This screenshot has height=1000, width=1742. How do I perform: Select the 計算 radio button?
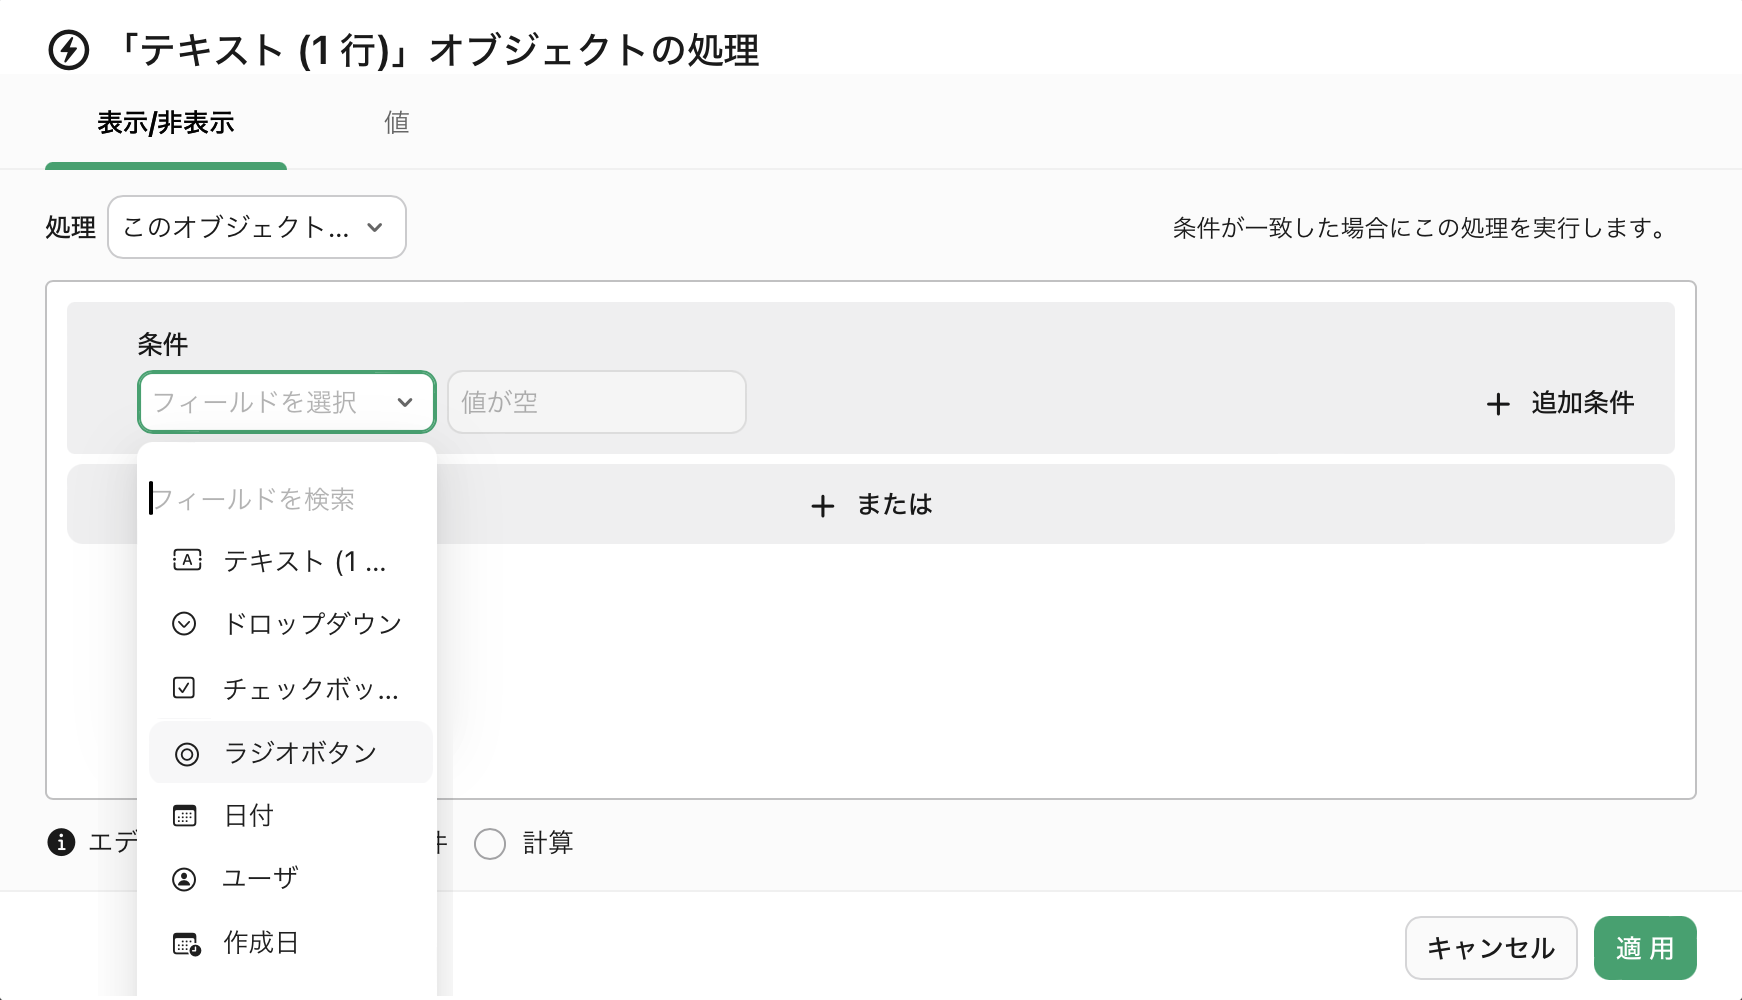click(490, 844)
